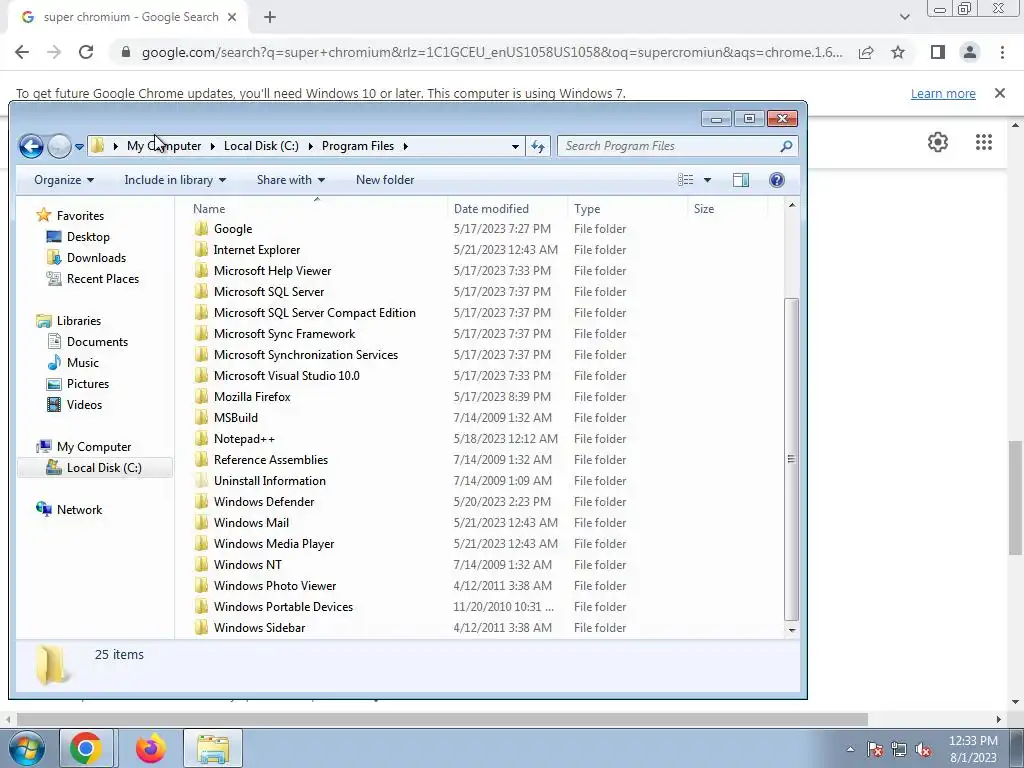Click My Computer in the address breadcrumb

164,146
